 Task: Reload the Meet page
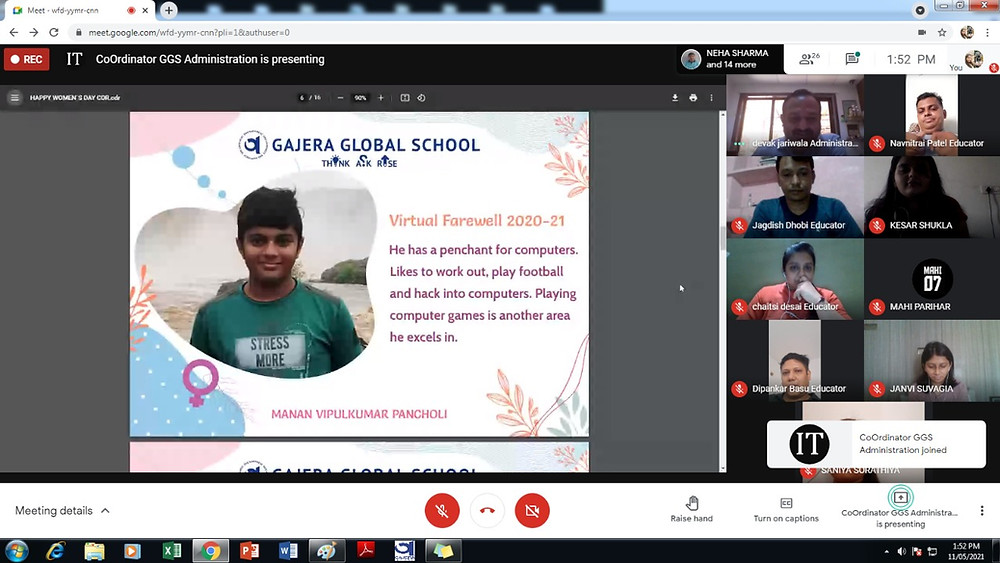pos(54,32)
